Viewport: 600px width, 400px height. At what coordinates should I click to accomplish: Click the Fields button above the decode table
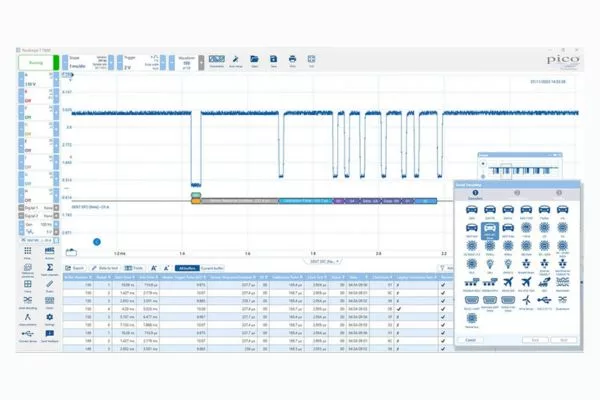[x=134, y=268]
